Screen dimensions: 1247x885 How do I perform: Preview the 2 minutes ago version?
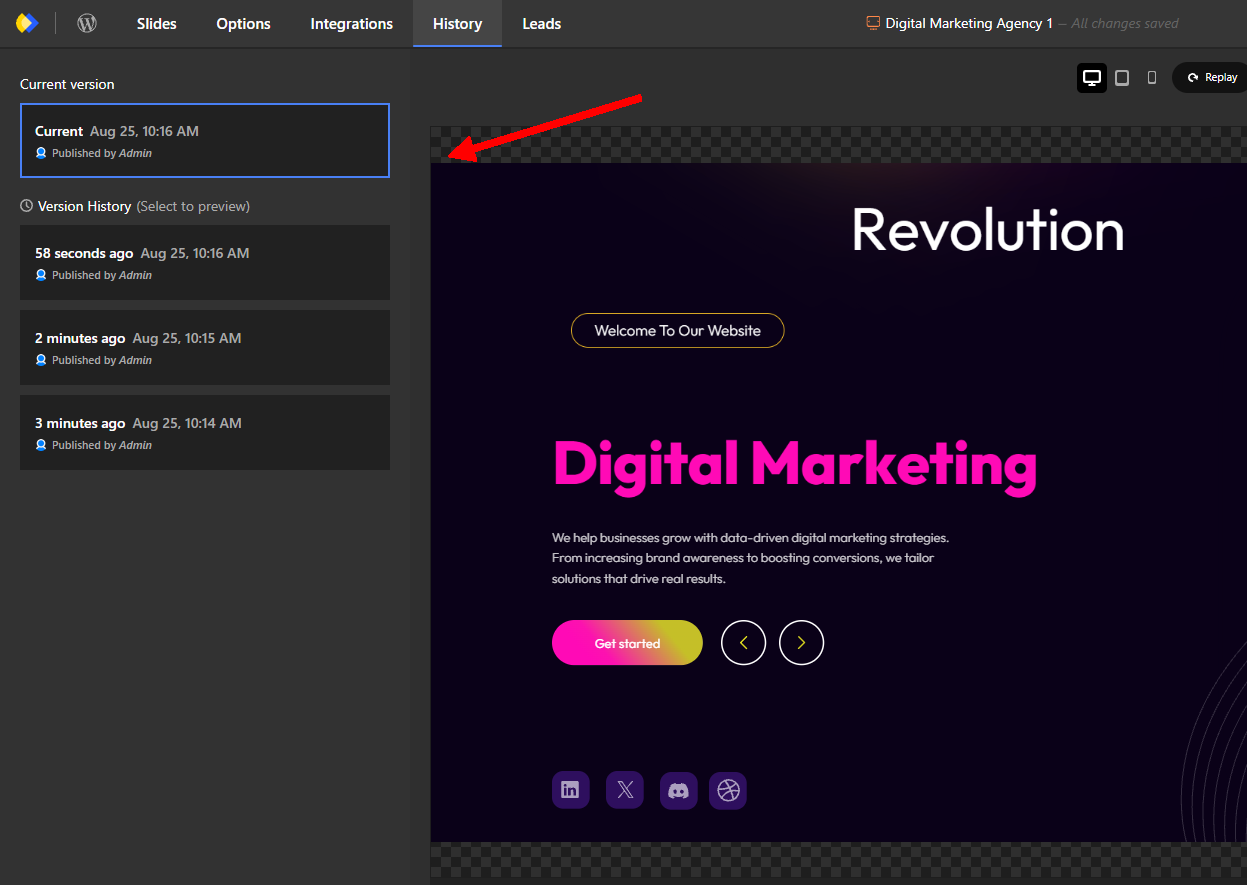point(205,347)
